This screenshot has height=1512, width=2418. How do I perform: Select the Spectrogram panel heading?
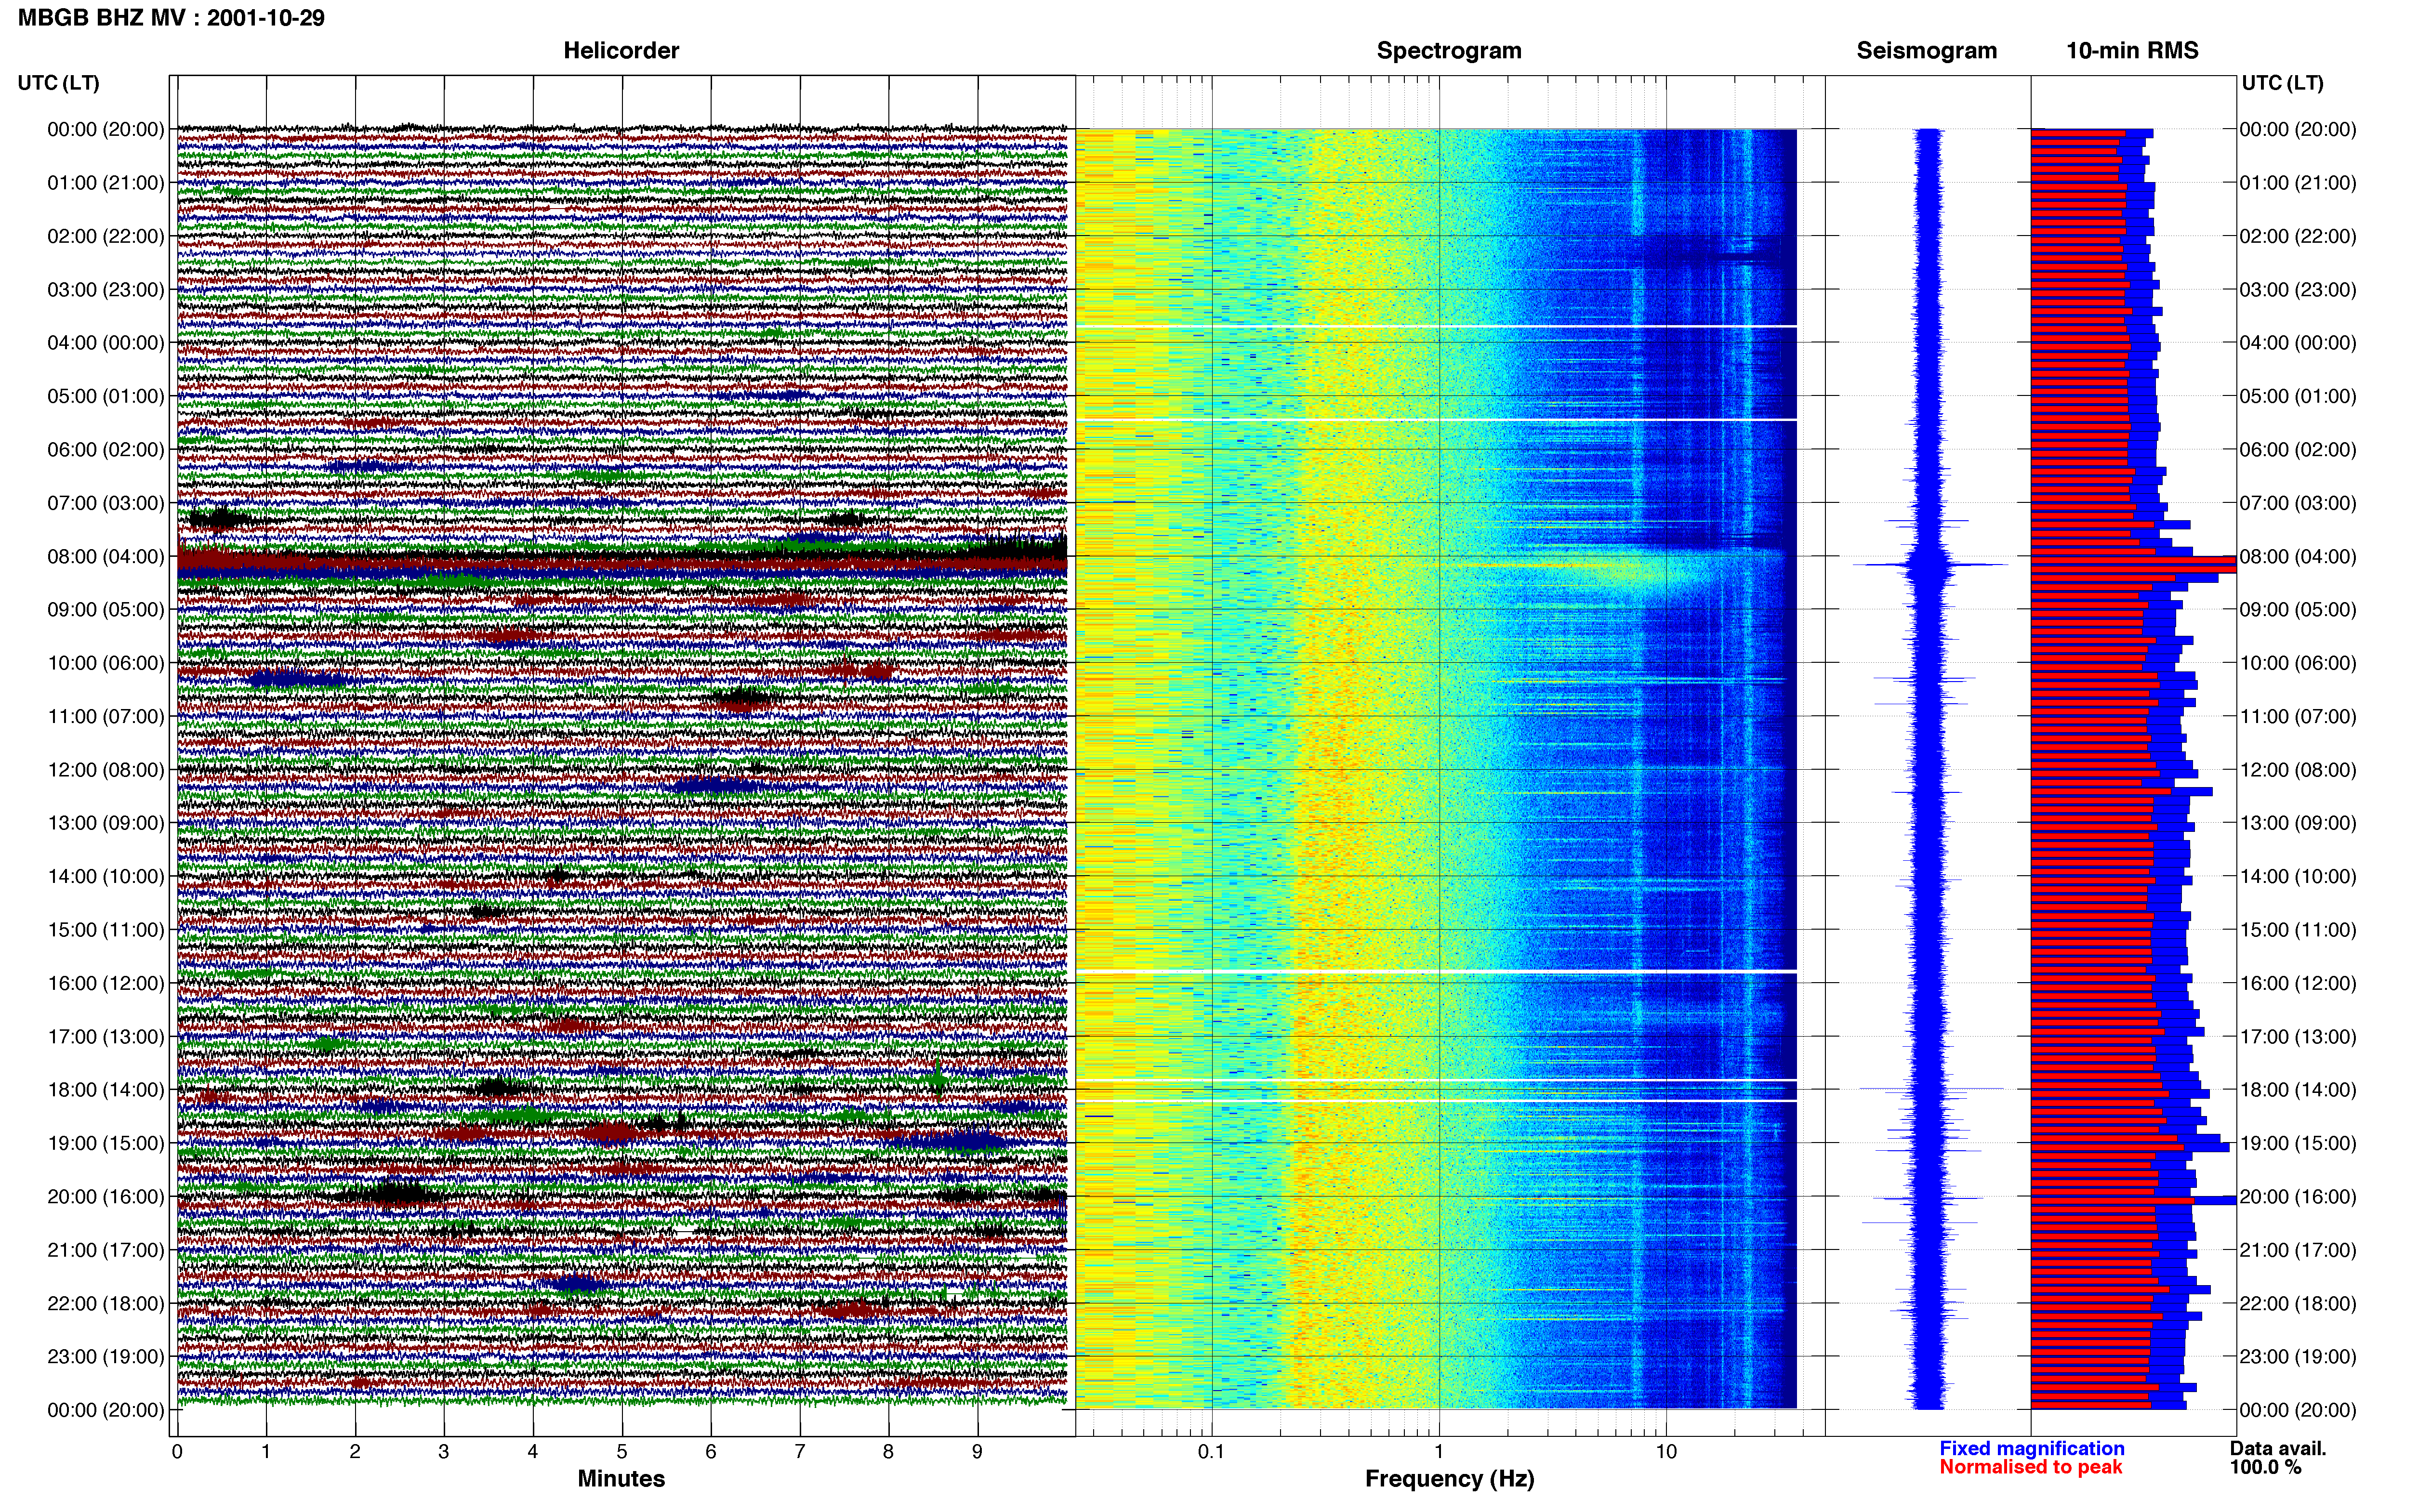tap(1449, 51)
